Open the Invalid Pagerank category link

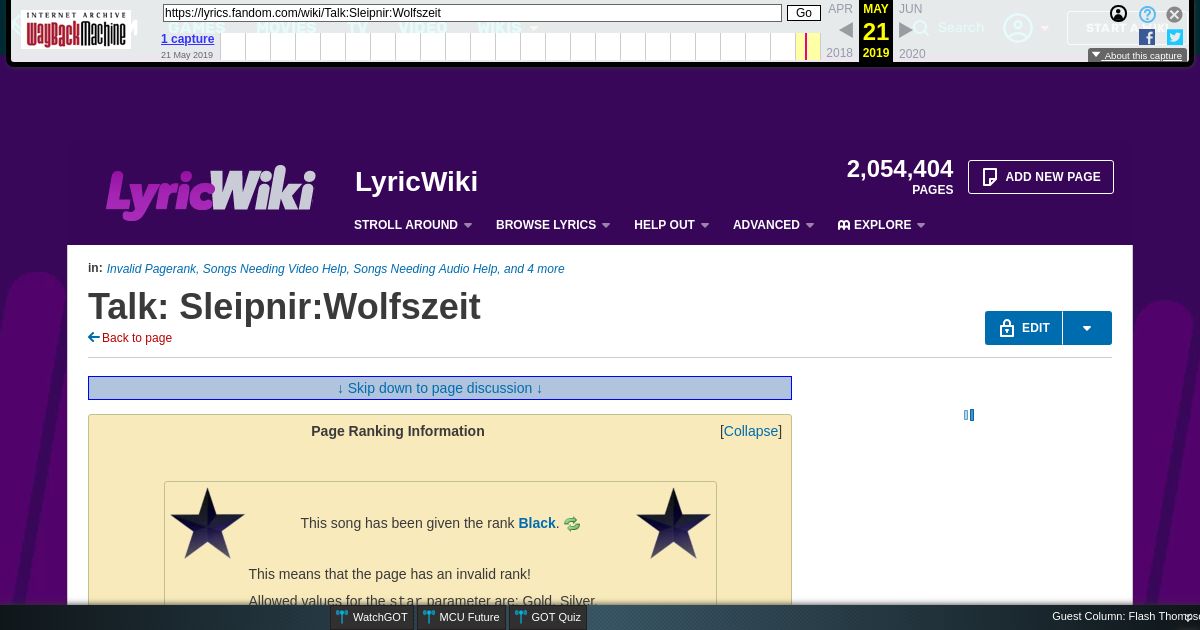point(152,269)
